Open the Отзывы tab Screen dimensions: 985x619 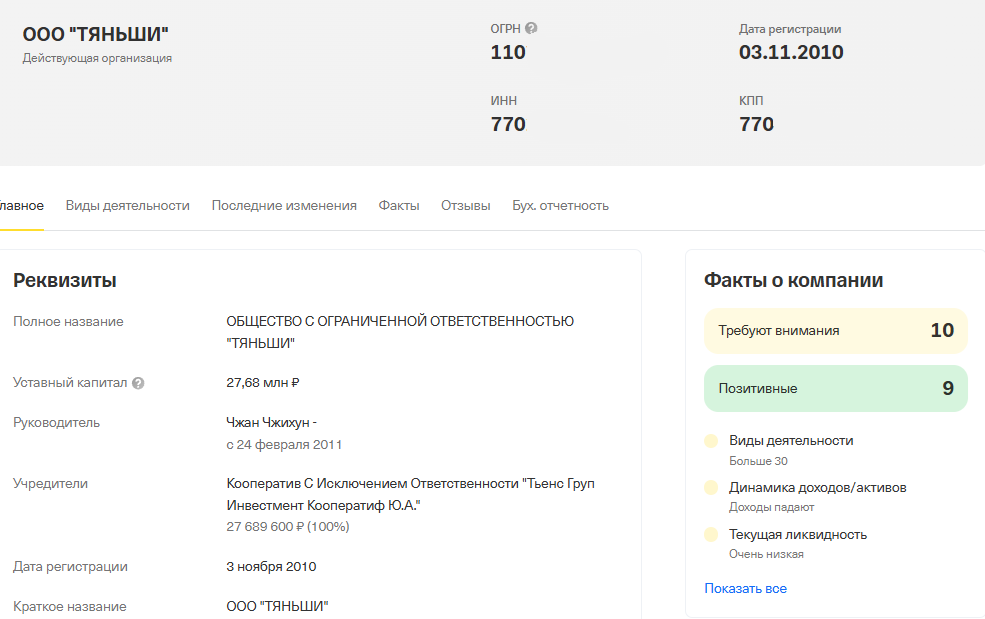coord(465,206)
